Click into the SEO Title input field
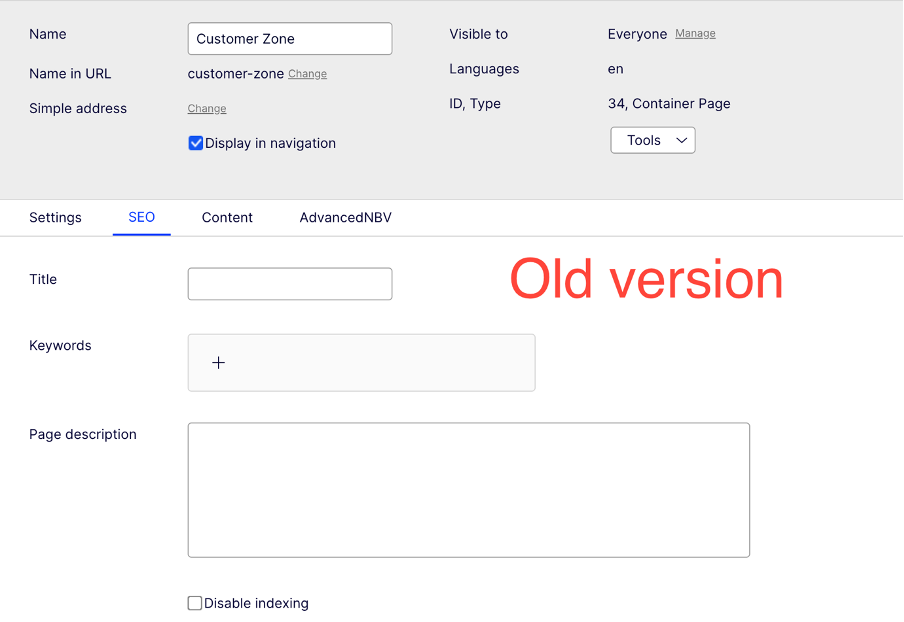904x622 pixels. pos(289,284)
